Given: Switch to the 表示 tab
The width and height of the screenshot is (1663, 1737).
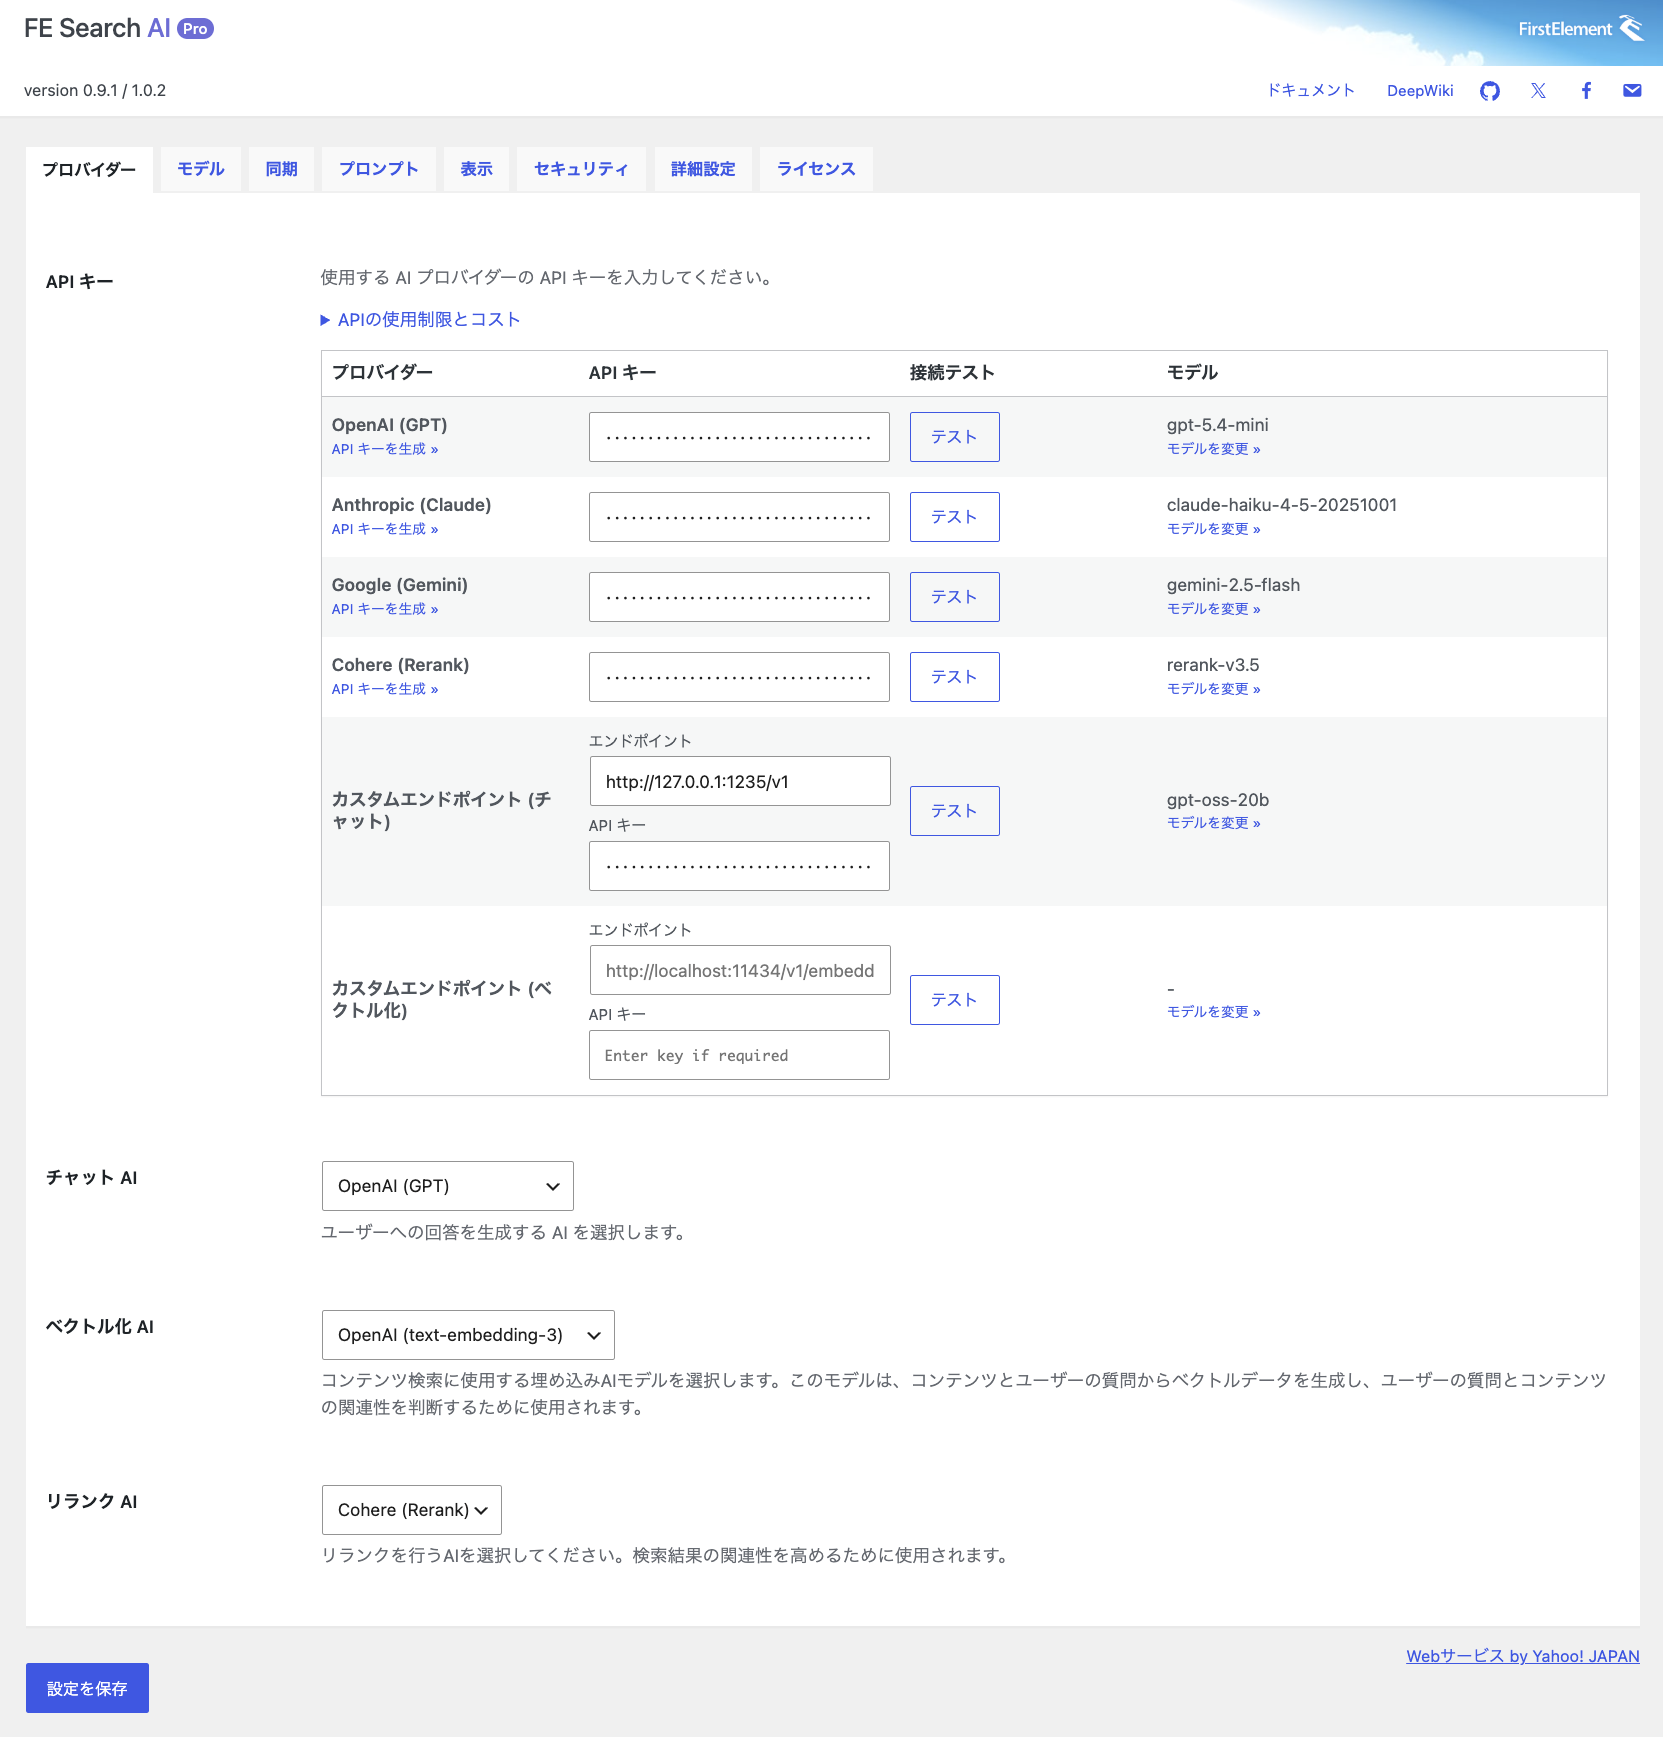Looking at the screenshot, I should [476, 169].
